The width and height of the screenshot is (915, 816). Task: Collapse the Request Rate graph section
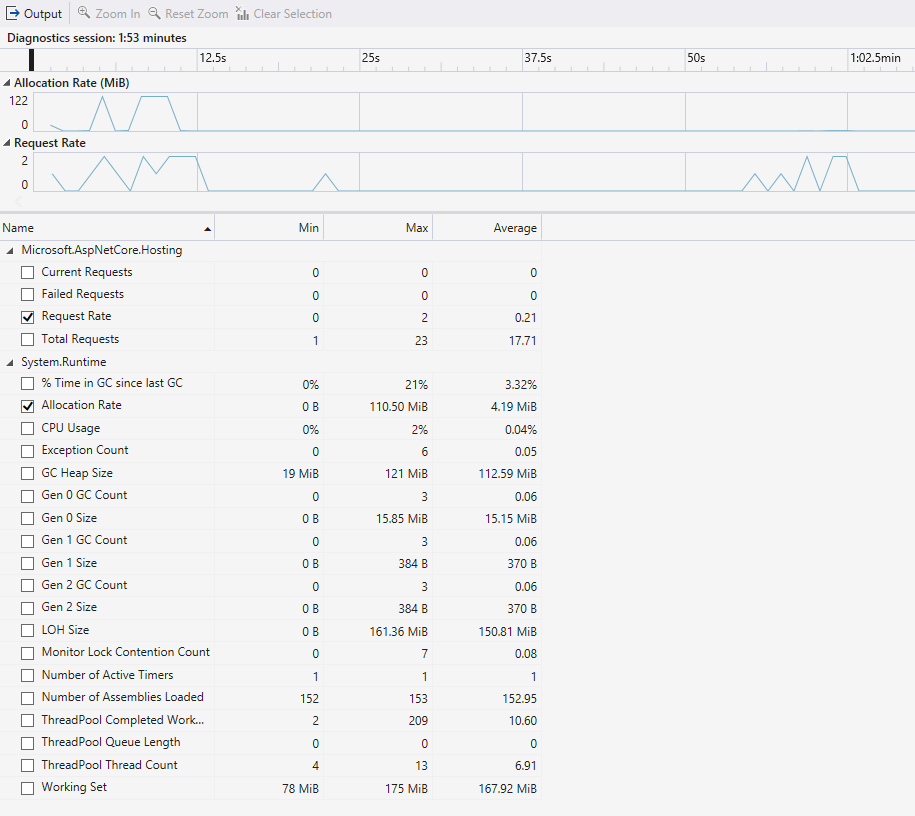[8, 143]
